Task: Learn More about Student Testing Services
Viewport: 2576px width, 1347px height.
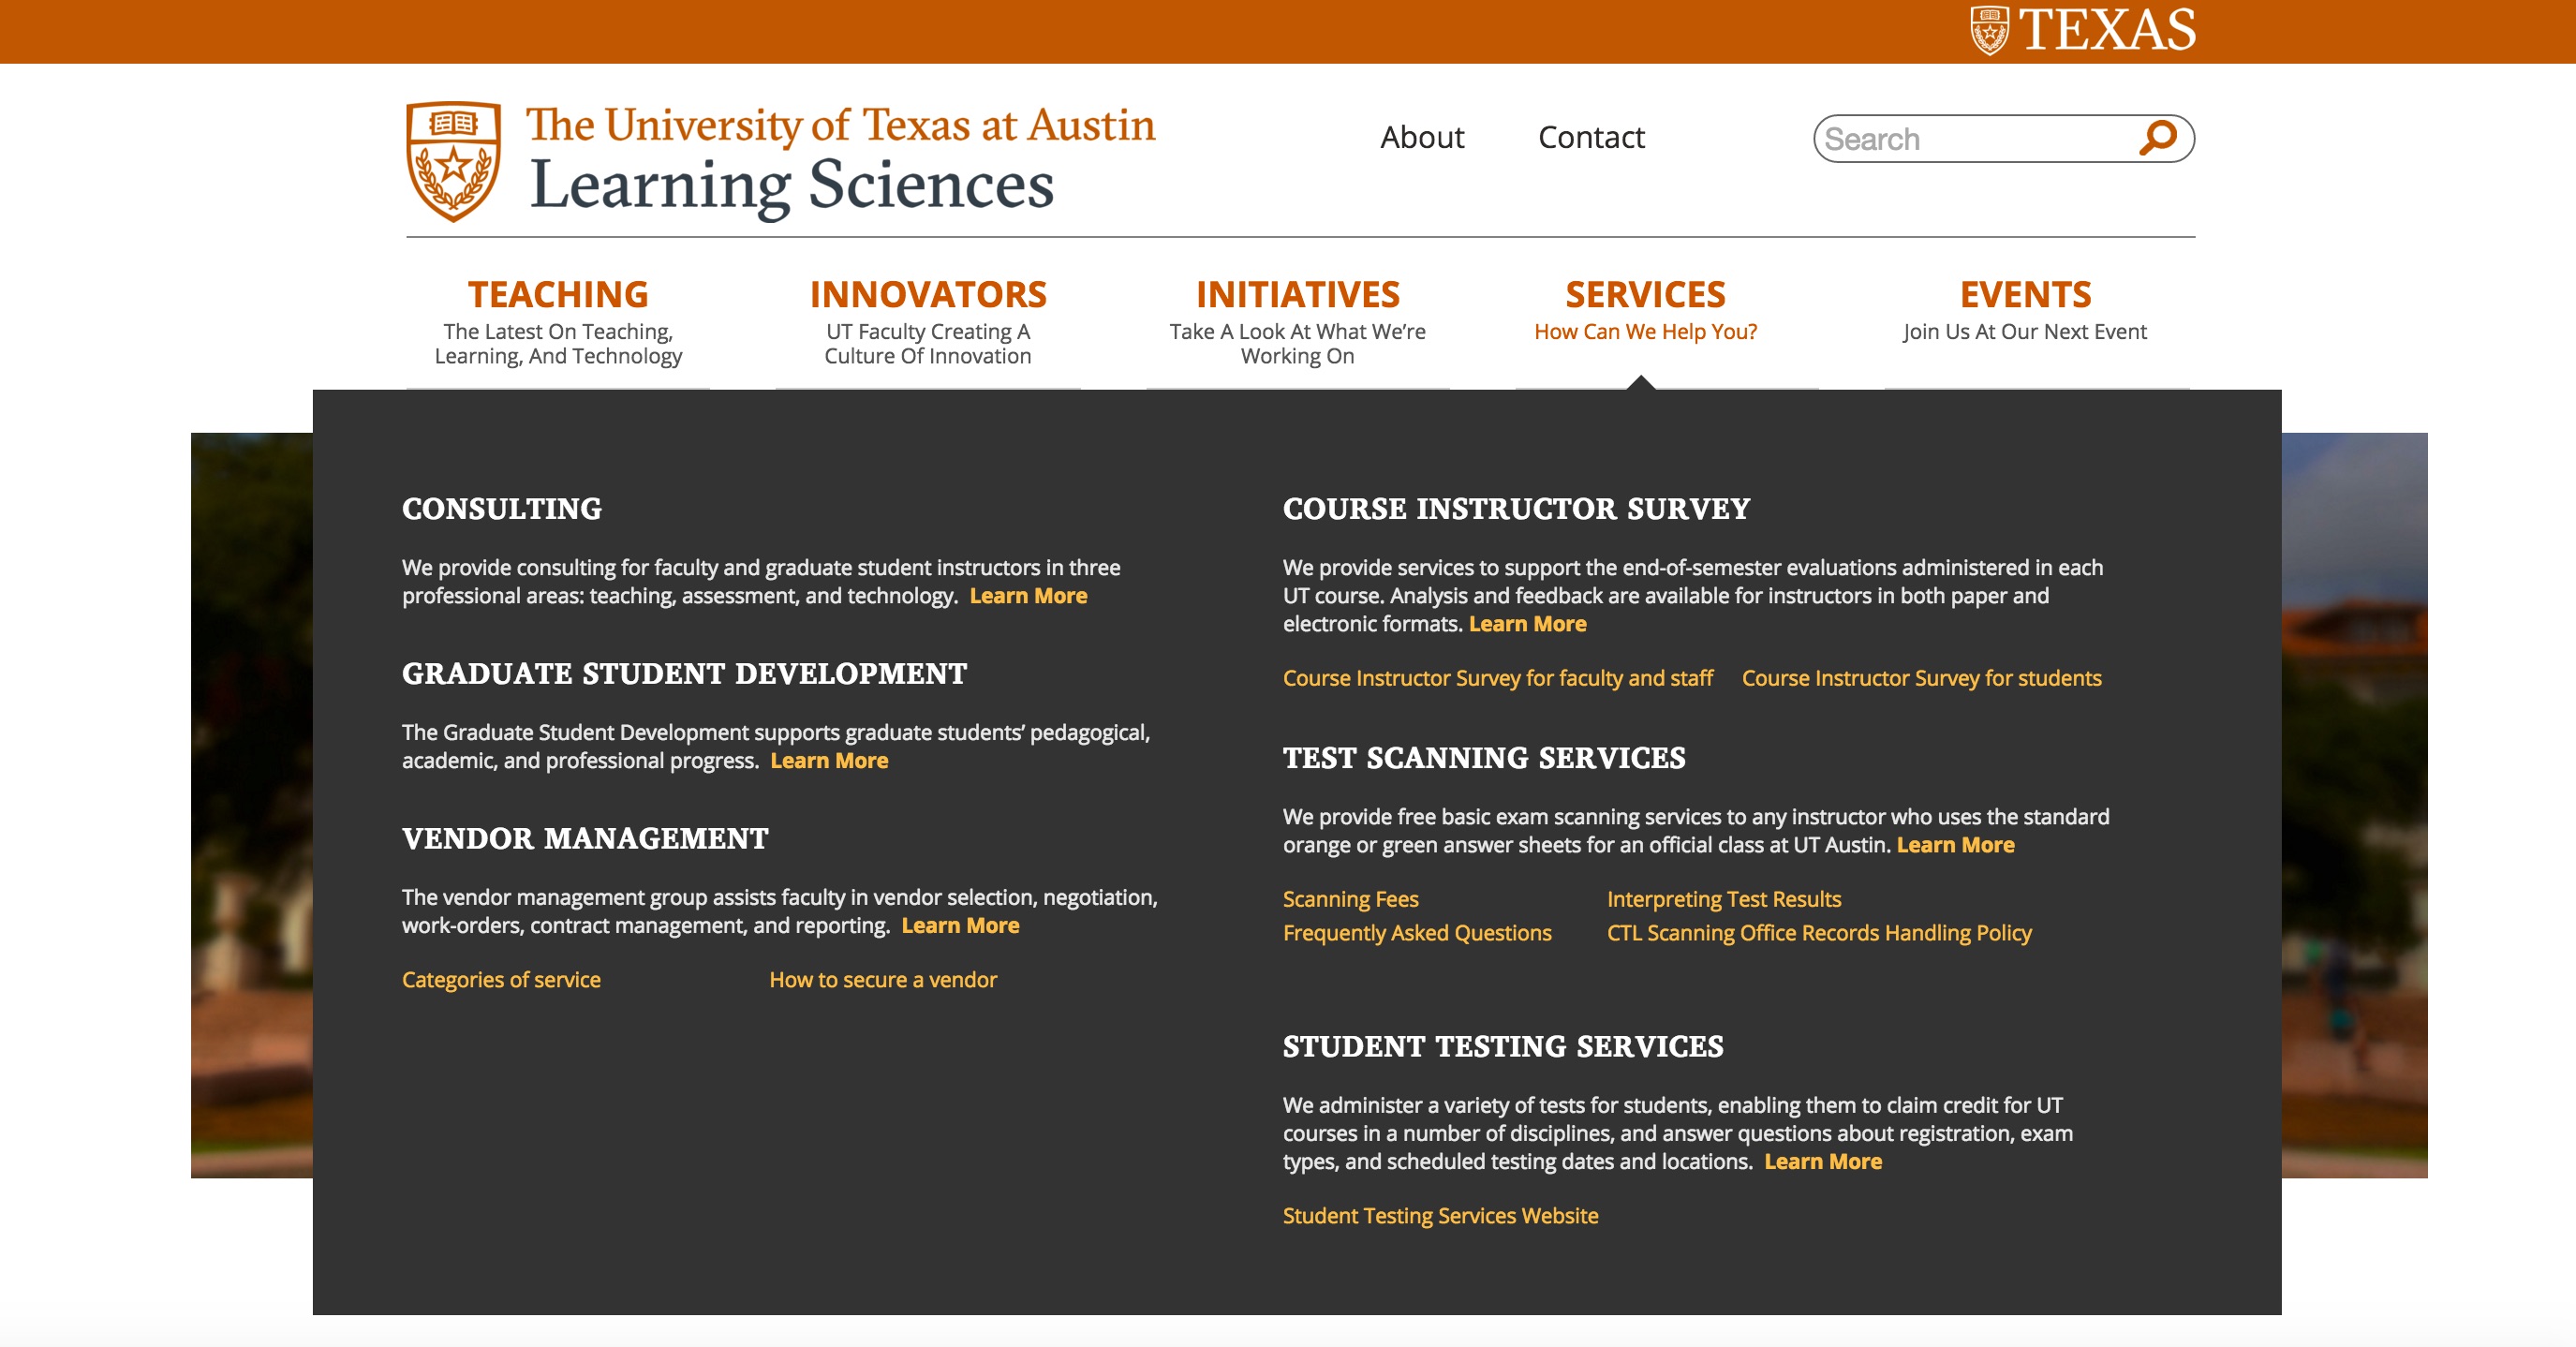Action: (x=1823, y=1162)
